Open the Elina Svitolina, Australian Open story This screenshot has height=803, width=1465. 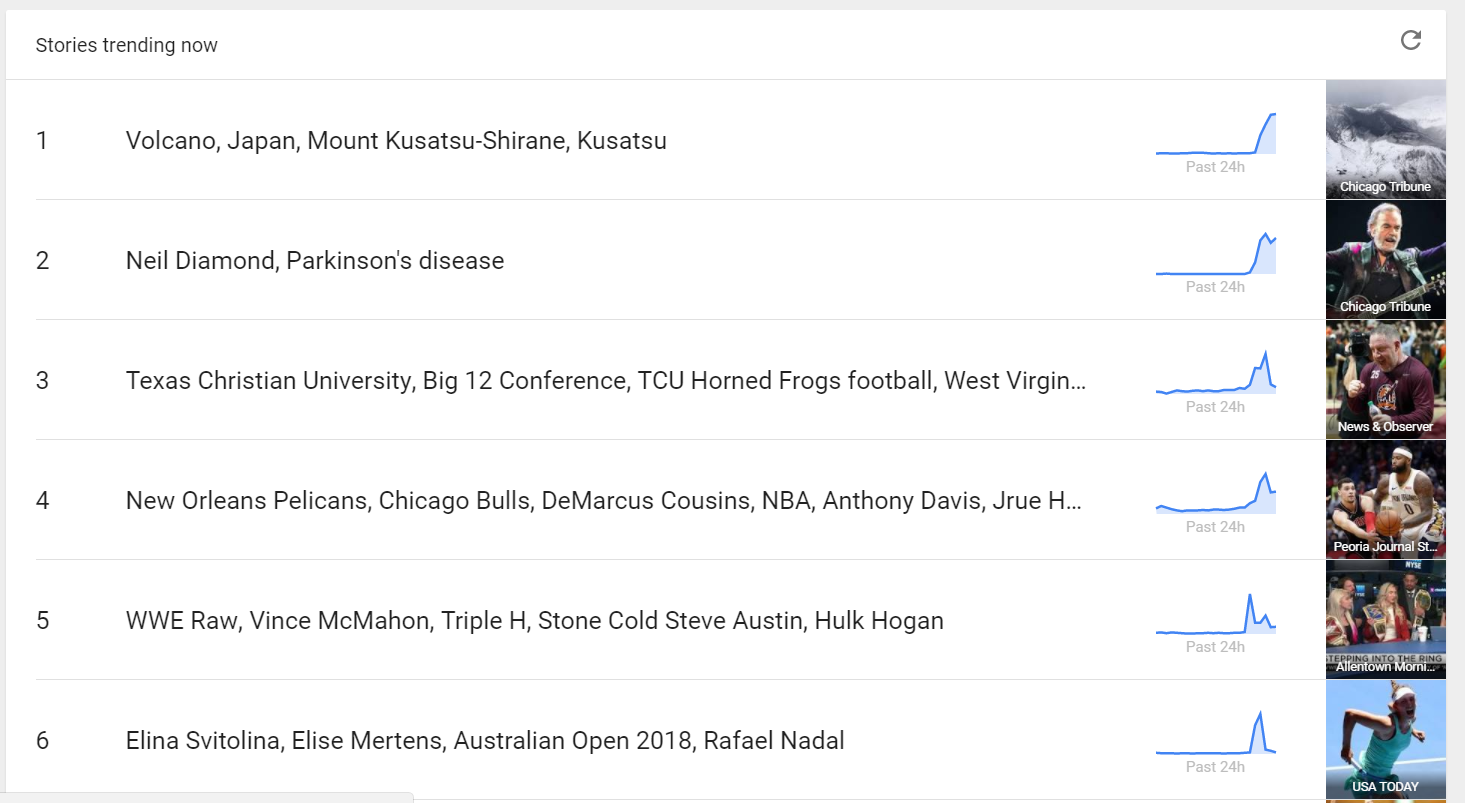point(485,741)
